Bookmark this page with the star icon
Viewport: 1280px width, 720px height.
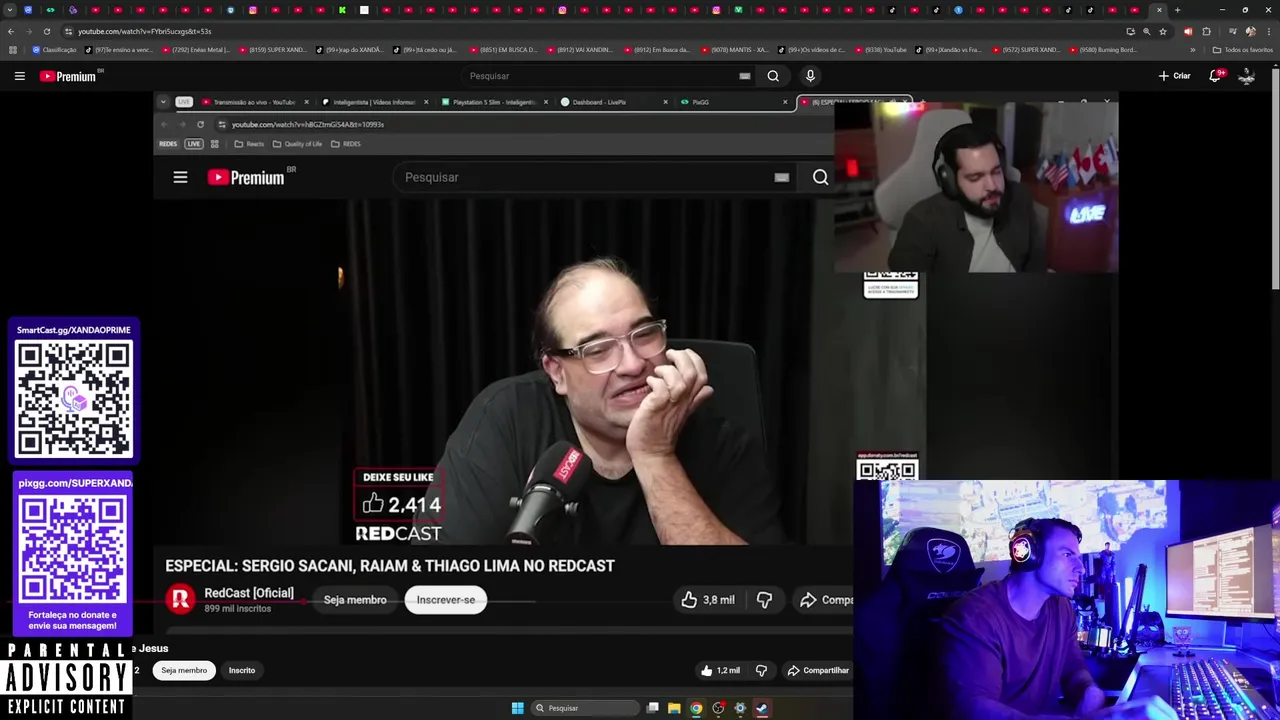tap(1162, 31)
